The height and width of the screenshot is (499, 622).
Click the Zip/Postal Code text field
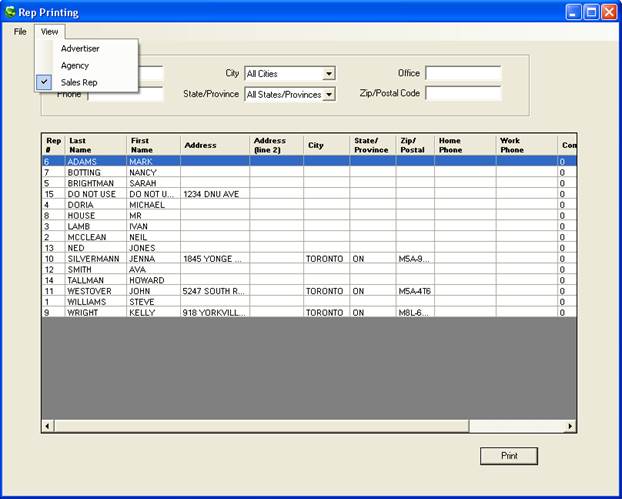(462, 93)
